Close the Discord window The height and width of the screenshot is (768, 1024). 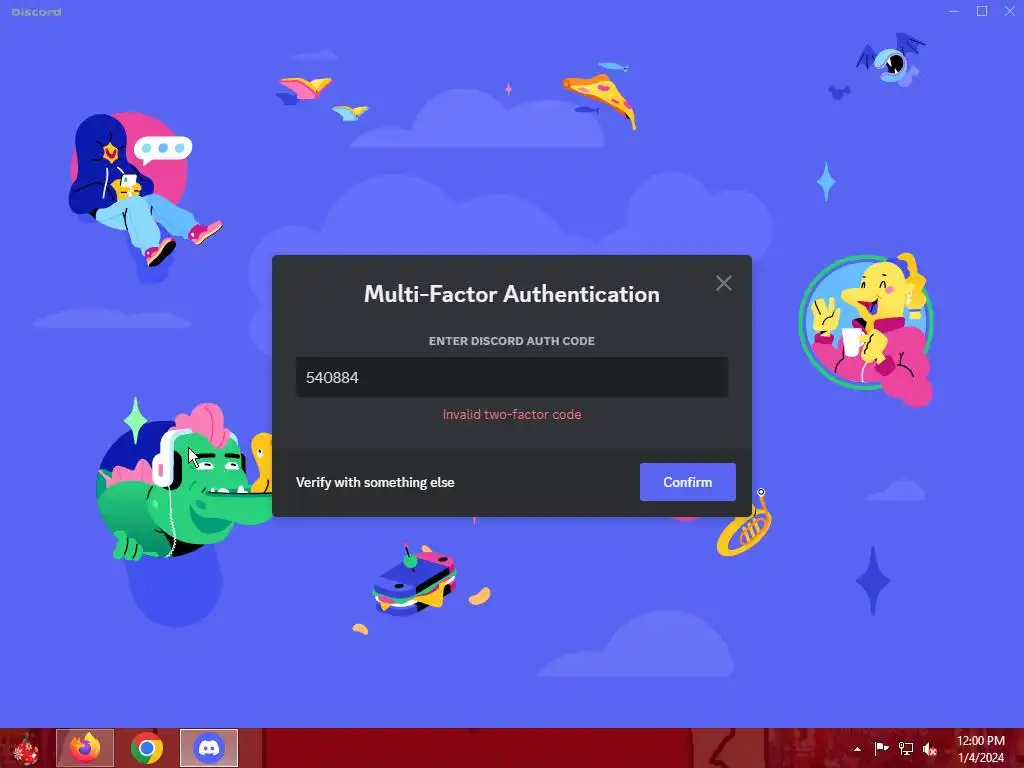(x=1010, y=11)
